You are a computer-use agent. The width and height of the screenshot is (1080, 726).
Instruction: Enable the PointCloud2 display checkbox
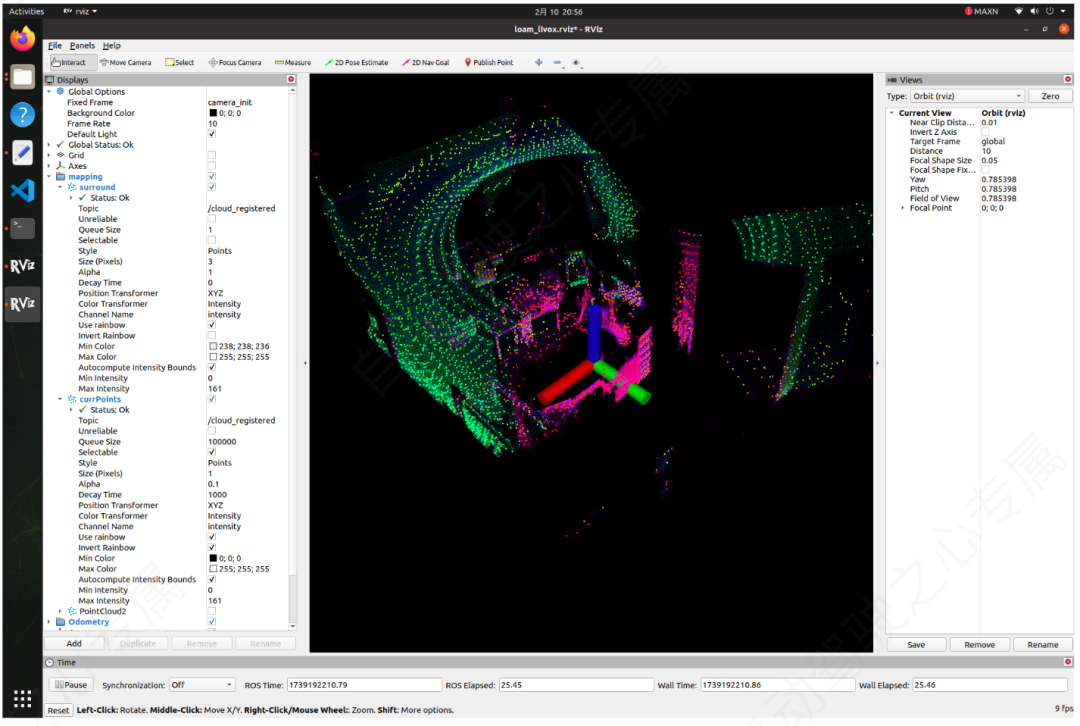tap(211, 611)
